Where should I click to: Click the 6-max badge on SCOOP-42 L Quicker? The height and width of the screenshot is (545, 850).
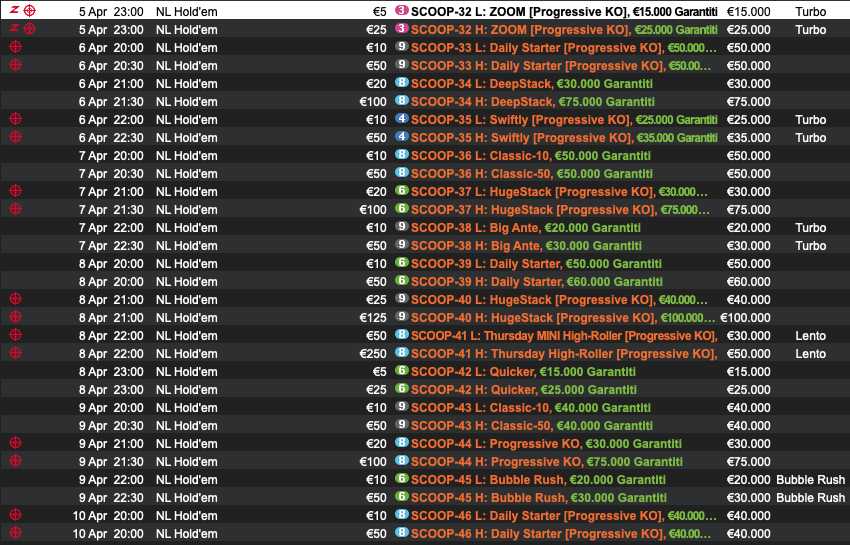[x=401, y=370]
